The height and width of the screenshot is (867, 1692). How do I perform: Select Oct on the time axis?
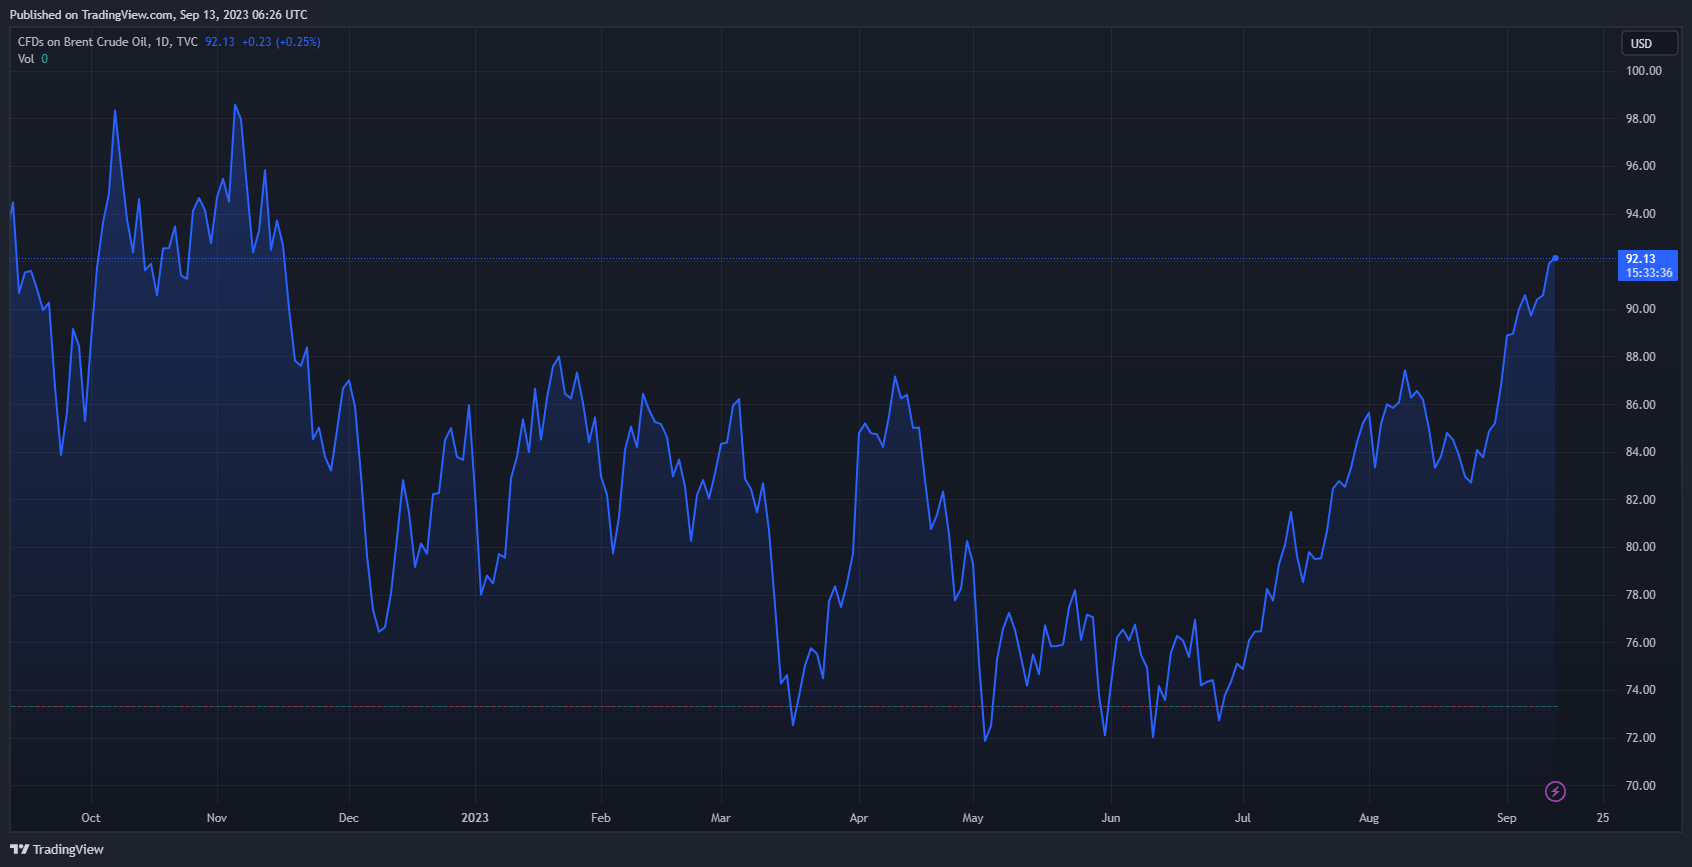coord(91,818)
